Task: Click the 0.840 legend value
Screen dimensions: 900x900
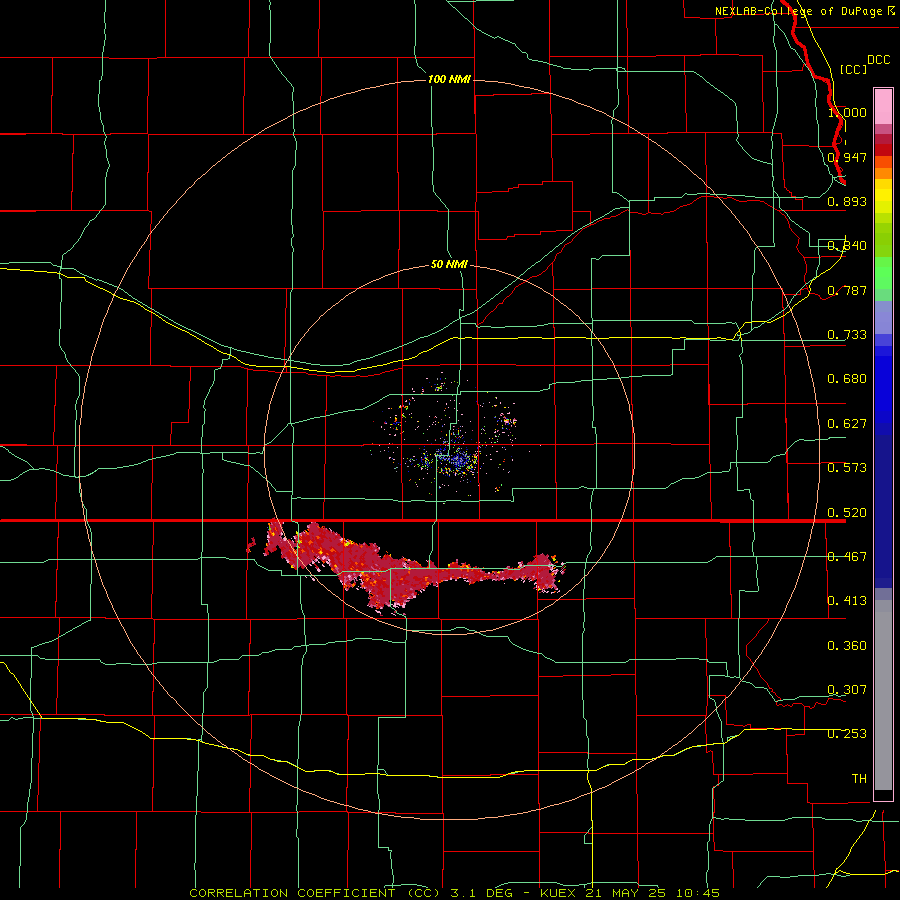Action: coord(847,246)
